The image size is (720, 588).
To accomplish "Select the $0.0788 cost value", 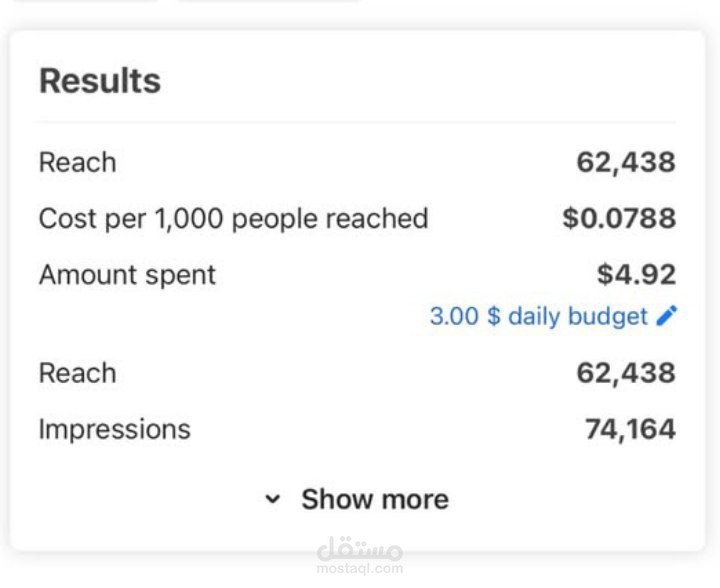I will pos(618,218).
